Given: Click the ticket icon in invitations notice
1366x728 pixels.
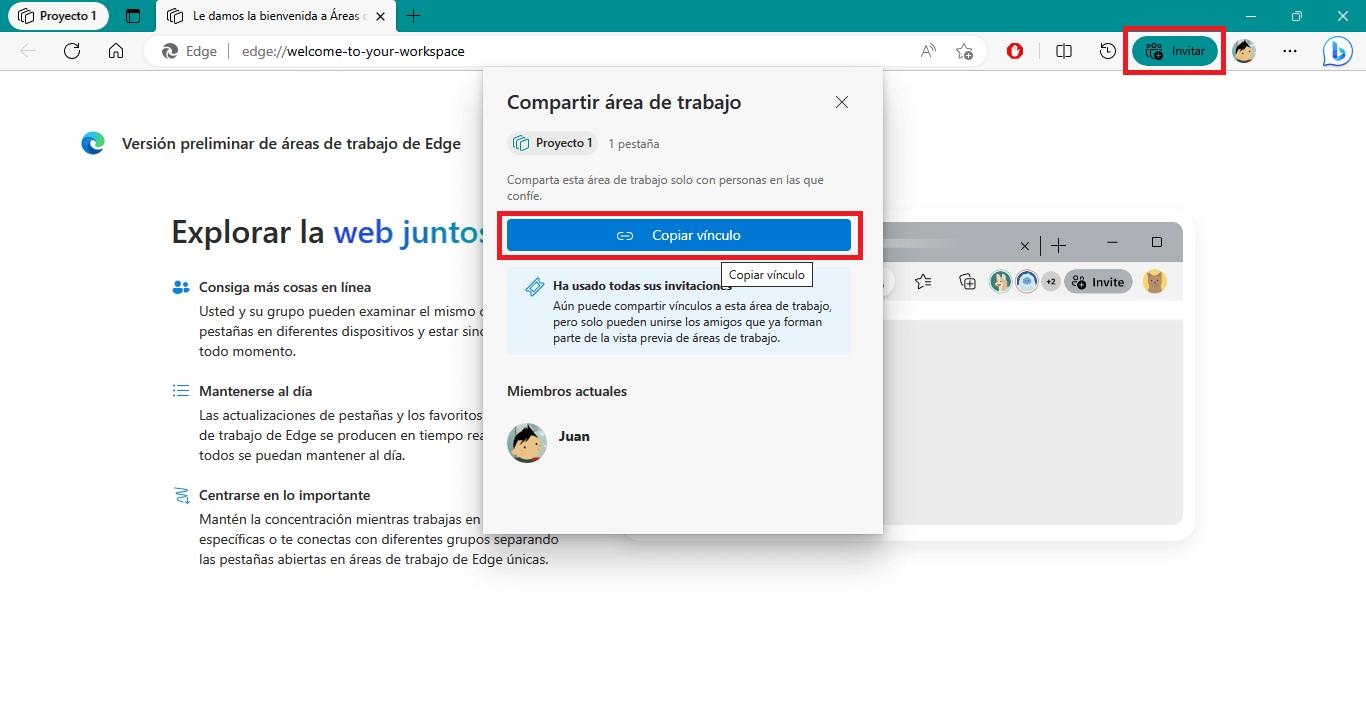Looking at the screenshot, I should coord(534,288).
